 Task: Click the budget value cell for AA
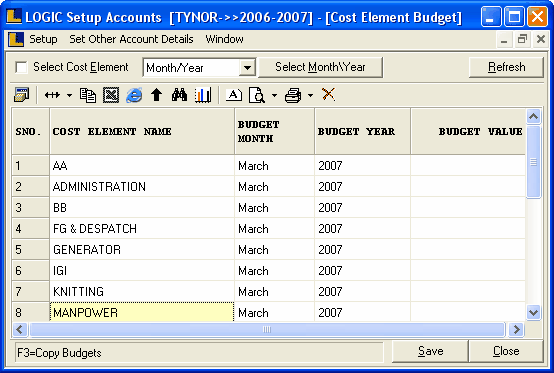[468, 165]
